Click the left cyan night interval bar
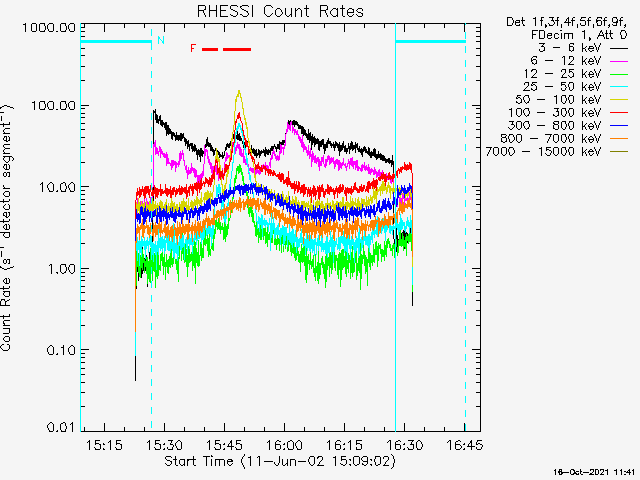The image size is (640, 480). coord(116,42)
